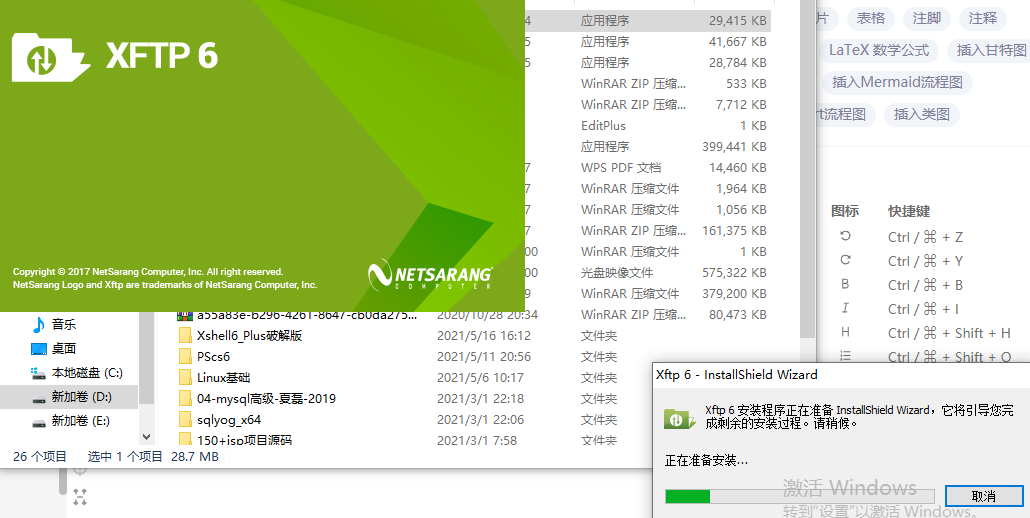Click the Ctrl / ⌘ + Shift + H shortcut
The width and height of the screenshot is (1030, 518).
pyautogui.click(x=949, y=333)
